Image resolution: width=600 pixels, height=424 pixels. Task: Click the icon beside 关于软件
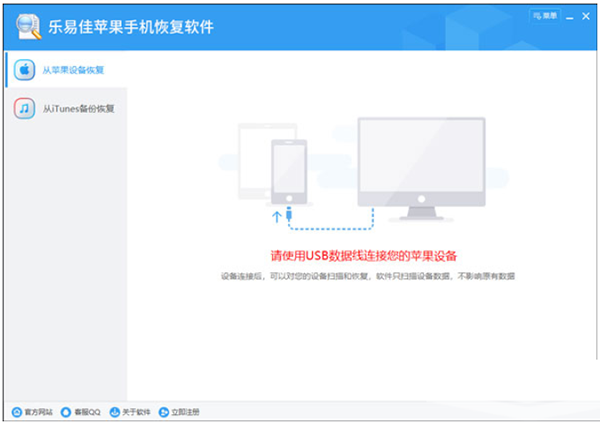click(114, 412)
